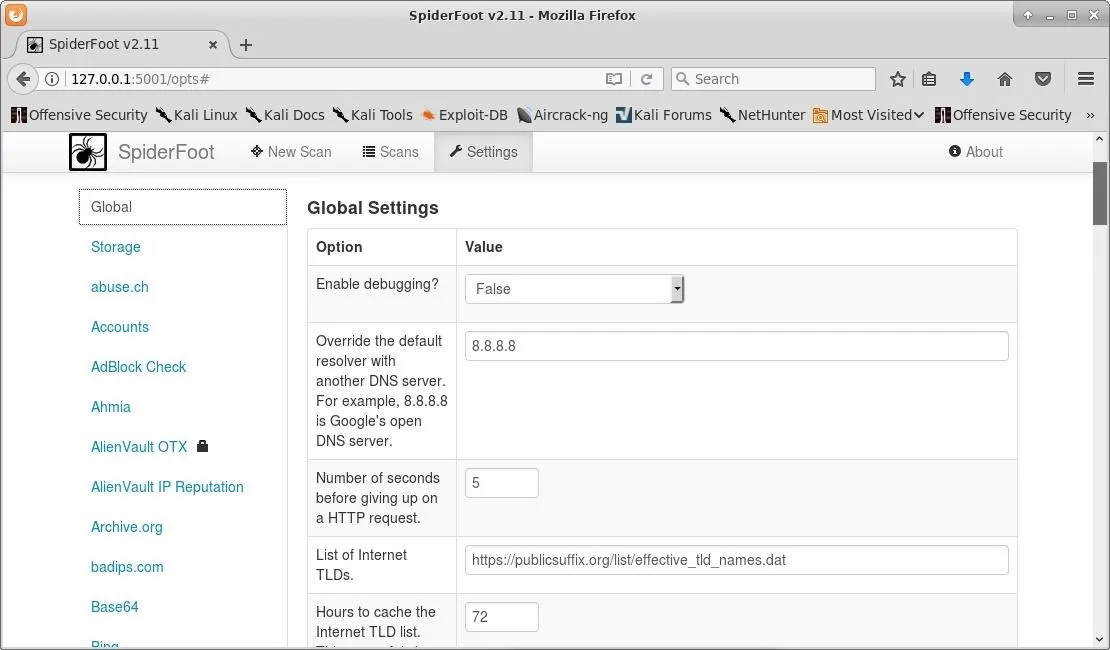Toggle reader view icon in address bar
1110x650 pixels.
coord(614,79)
